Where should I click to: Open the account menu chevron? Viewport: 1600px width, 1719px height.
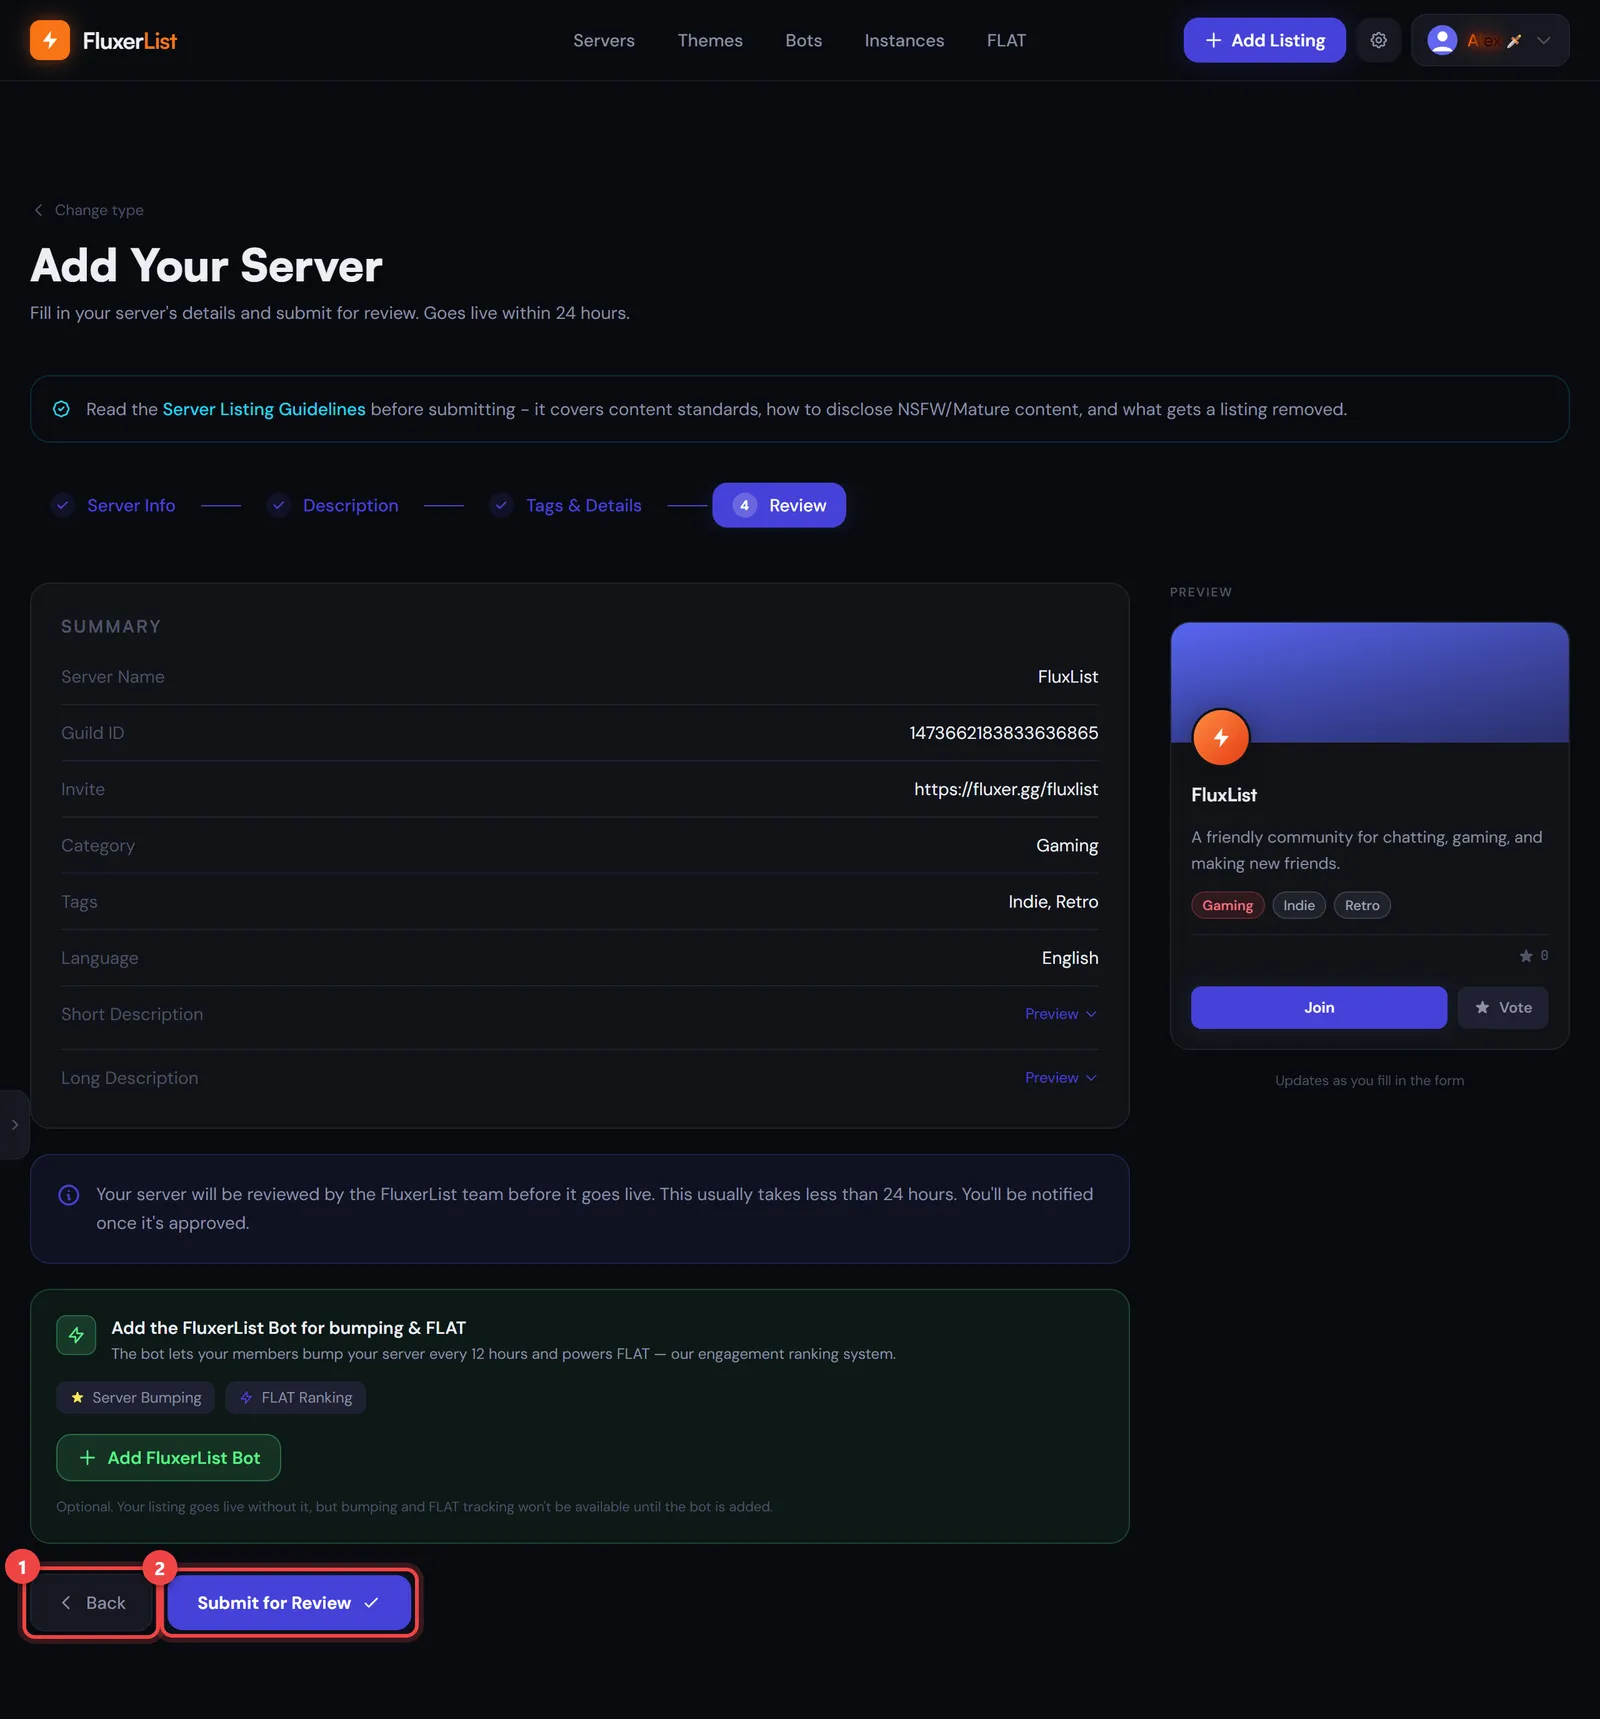click(1543, 40)
